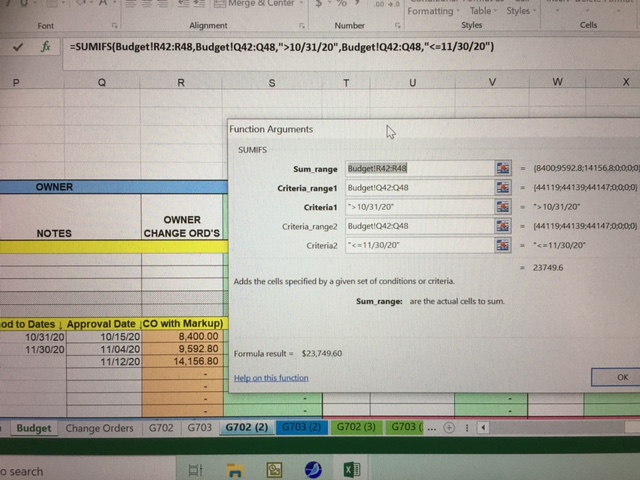Screen dimensions: 640x480
Task: Select column header U
Action: 412,83
